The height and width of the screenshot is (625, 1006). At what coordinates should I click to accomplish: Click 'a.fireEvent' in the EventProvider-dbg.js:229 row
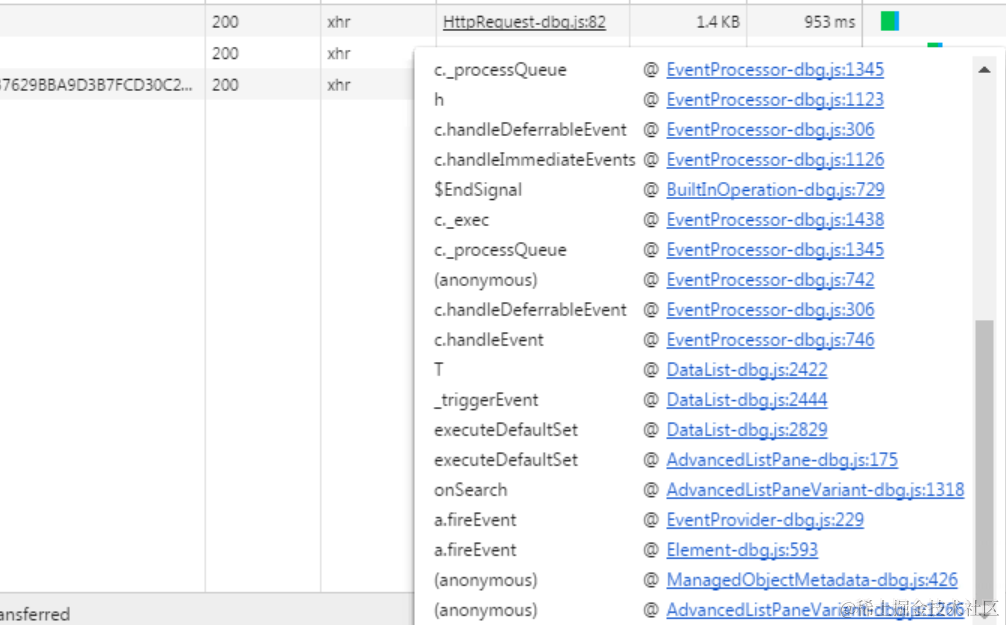[475, 520]
